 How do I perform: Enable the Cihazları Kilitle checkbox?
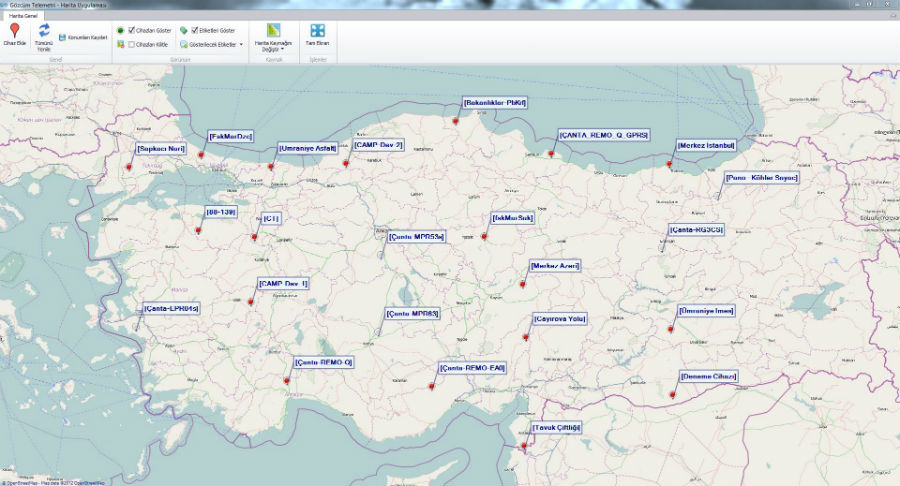coord(132,44)
